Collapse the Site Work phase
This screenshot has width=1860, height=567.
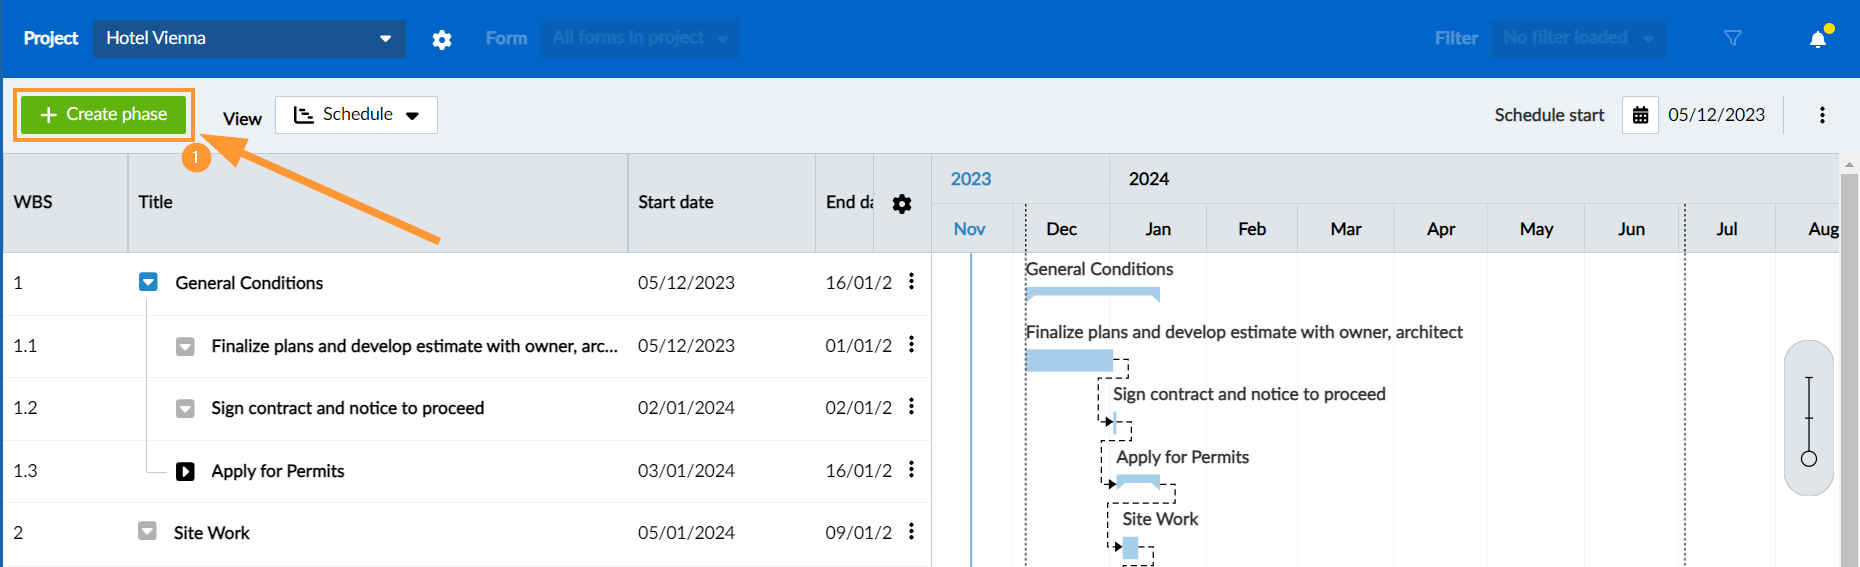pyautogui.click(x=147, y=531)
